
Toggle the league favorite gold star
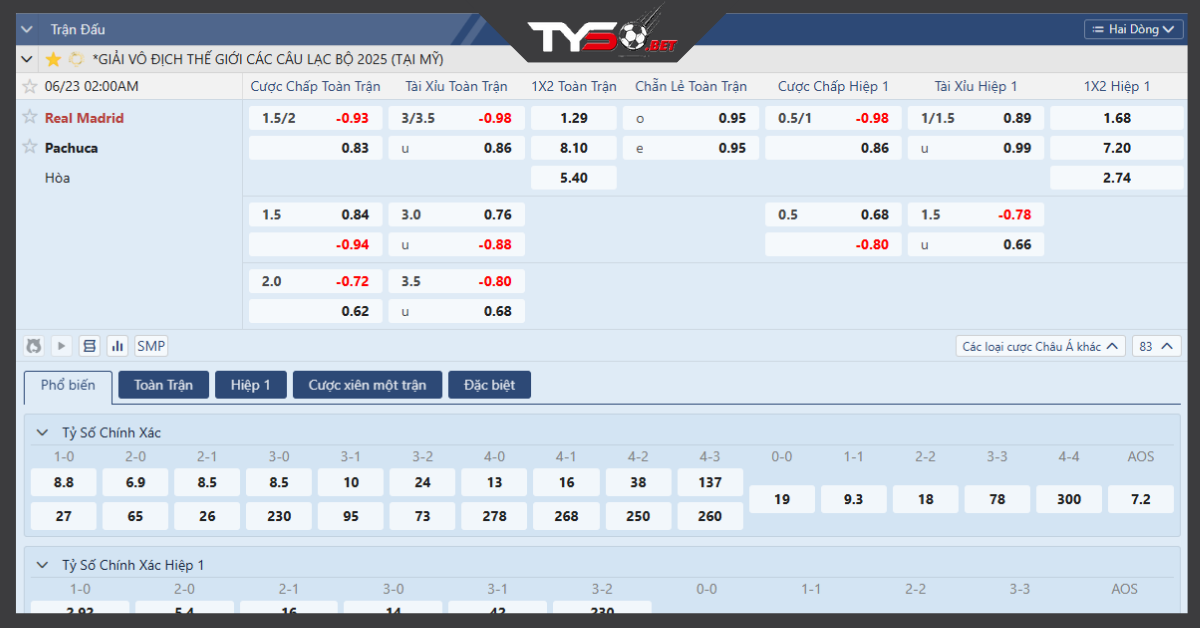[53, 59]
